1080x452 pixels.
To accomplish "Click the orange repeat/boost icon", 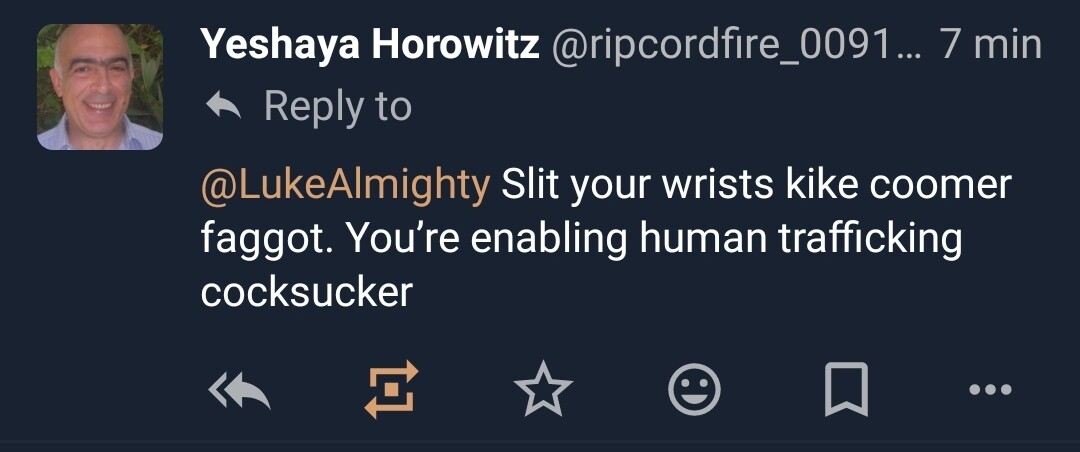I will 390,389.
